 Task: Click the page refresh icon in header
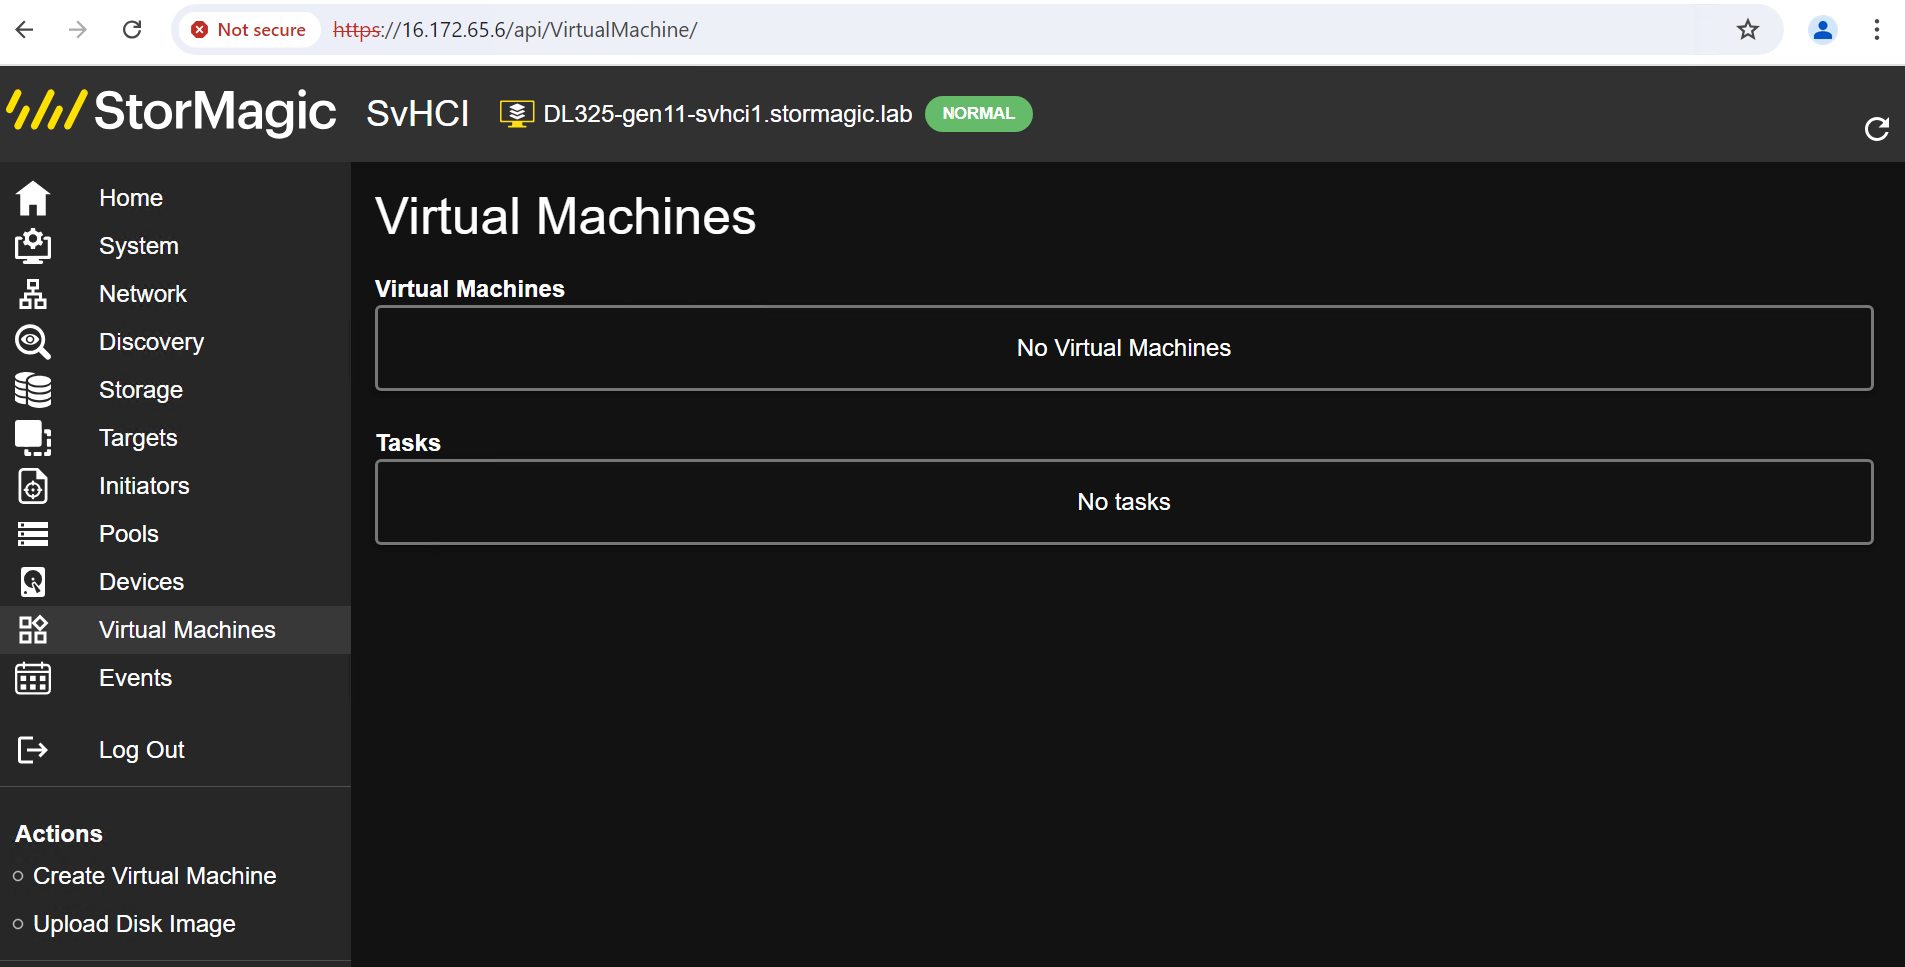click(1877, 129)
